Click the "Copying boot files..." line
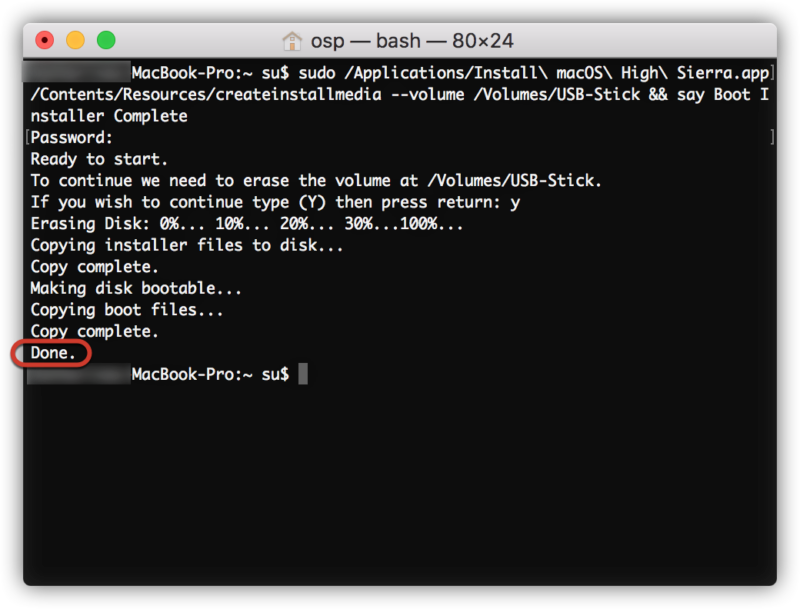 [x=126, y=310]
